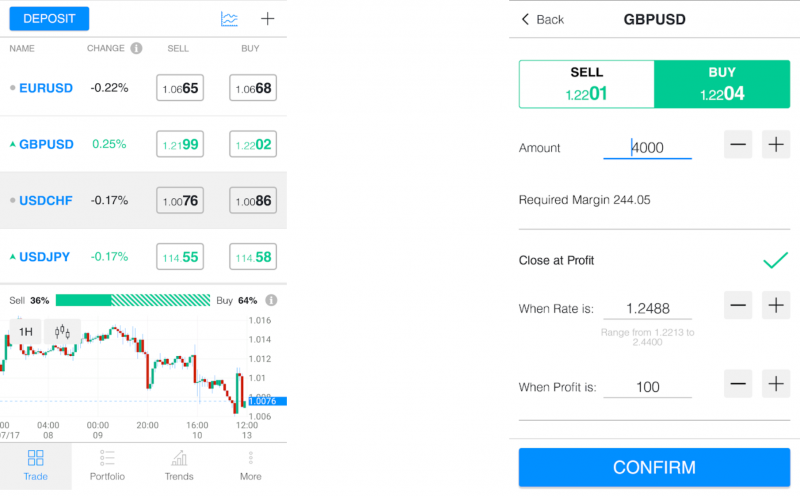Add instrument with the plus icon
Viewport: 800px width, 496px height.
click(267, 19)
